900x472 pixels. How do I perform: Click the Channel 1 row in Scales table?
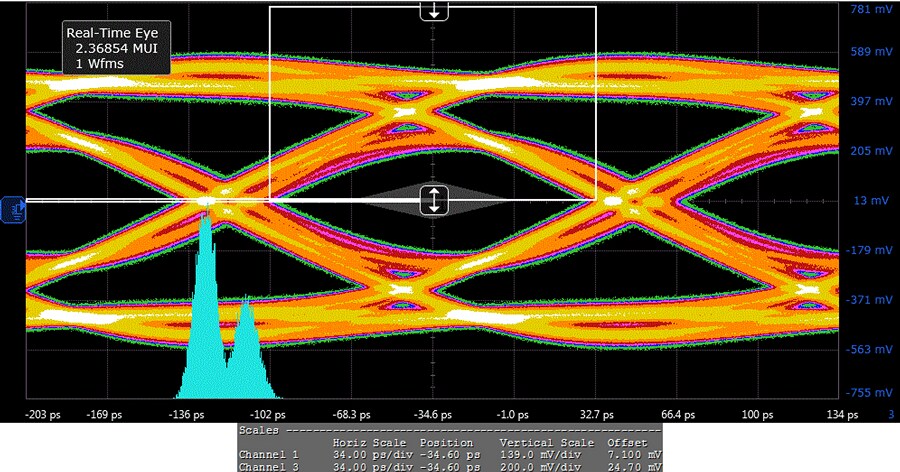coord(449,454)
